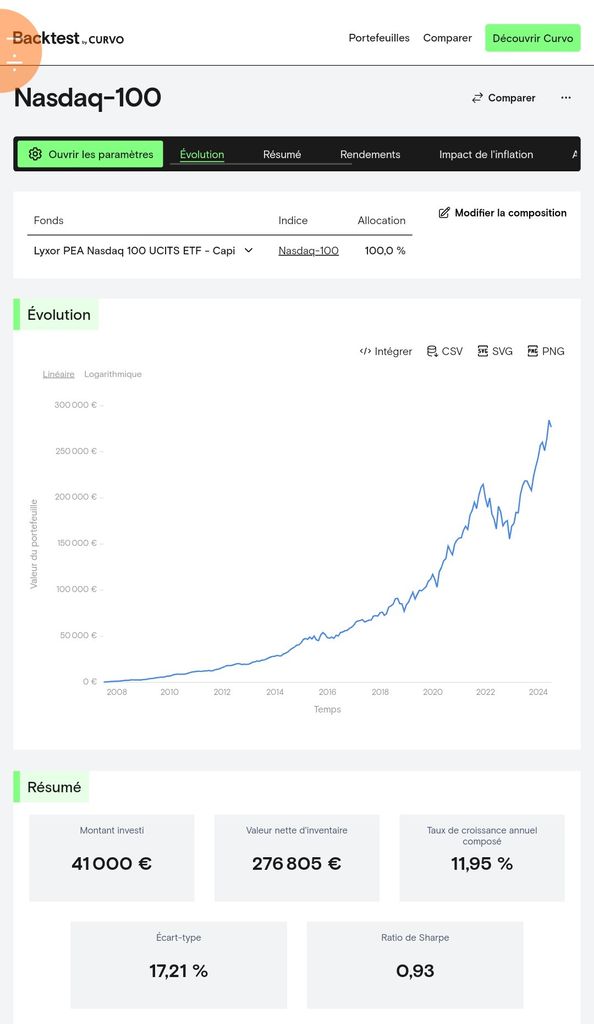Viewport: 594px width, 1024px height.
Task: Click the gear icon in Ouvrir les paramètres
Action: [35, 154]
